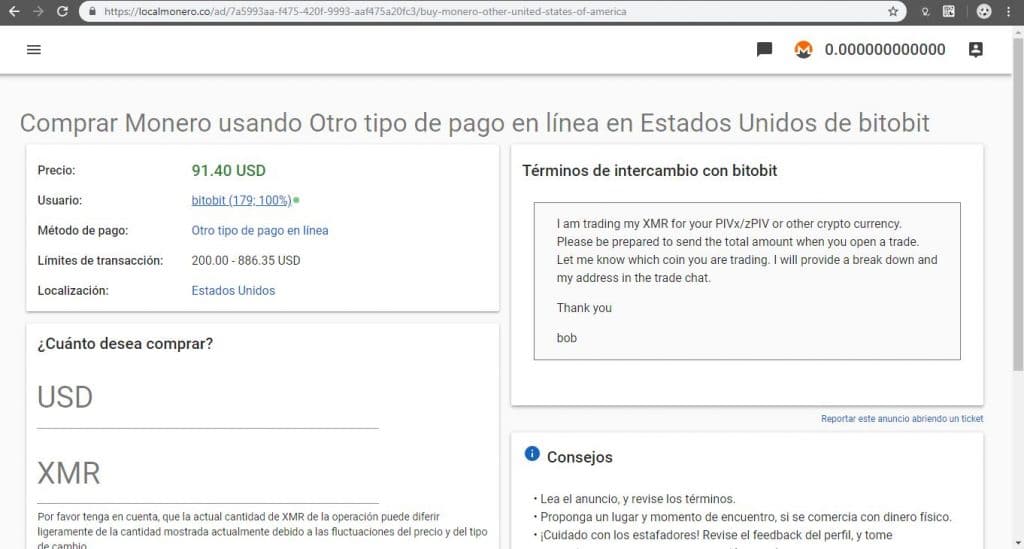
Task: Click the page title Comprar Monero heading
Action: pos(474,123)
